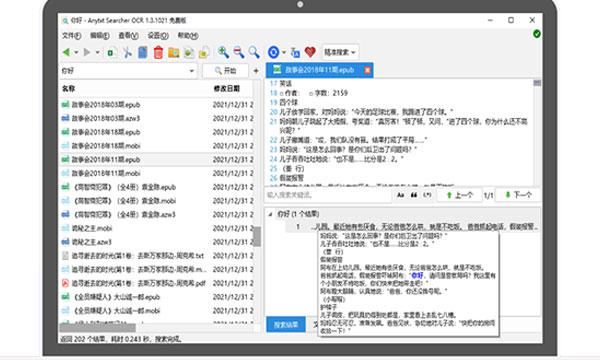Click the gray page with green arrow icon
Viewport: 600px width, 360px height.
click(x=189, y=52)
